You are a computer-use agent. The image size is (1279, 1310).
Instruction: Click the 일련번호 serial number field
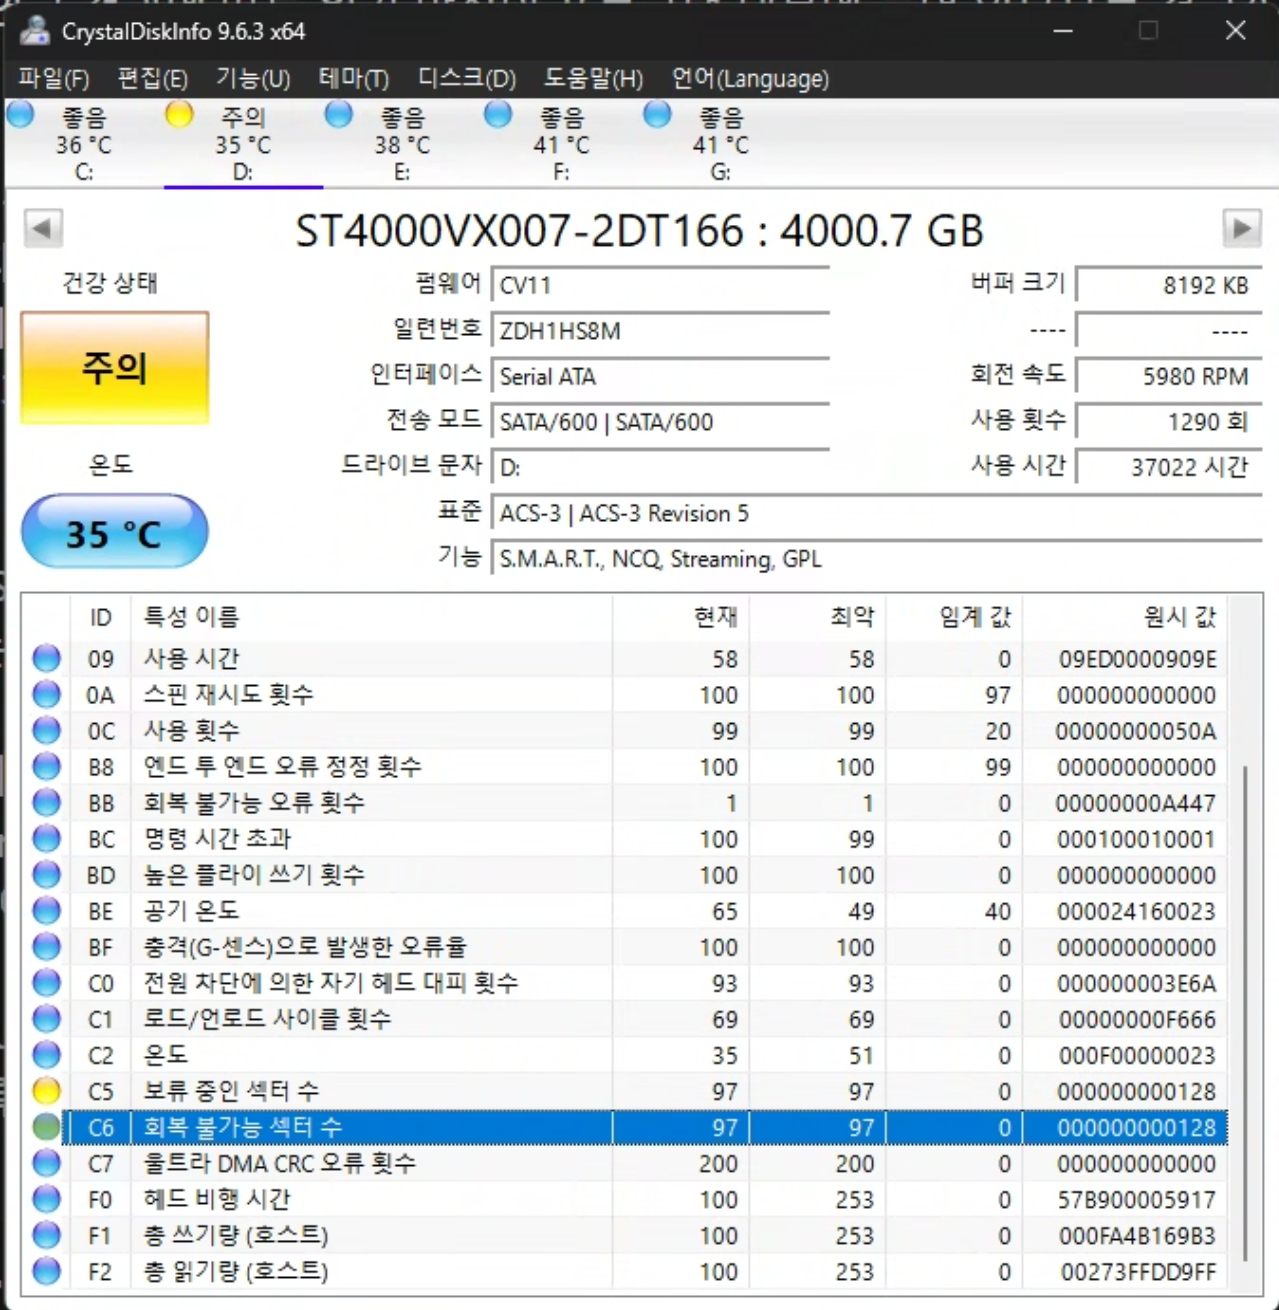click(x=660, y=330)
